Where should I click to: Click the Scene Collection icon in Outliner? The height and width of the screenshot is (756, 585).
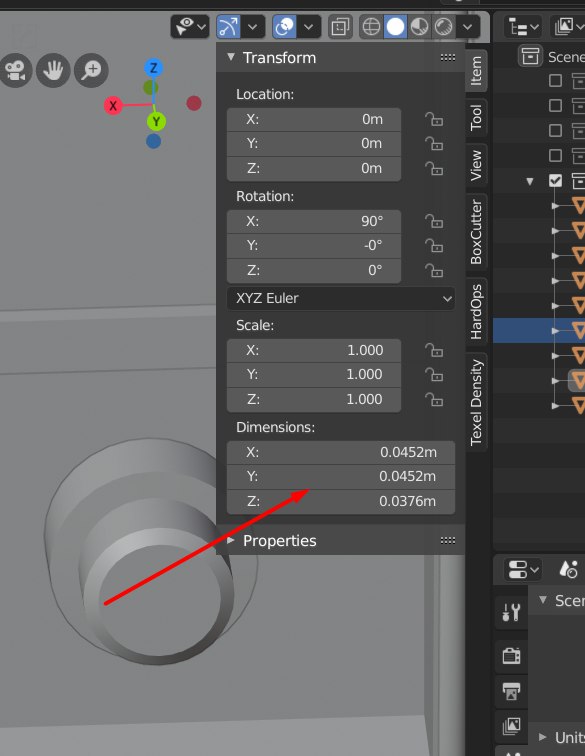pos(530,56)
